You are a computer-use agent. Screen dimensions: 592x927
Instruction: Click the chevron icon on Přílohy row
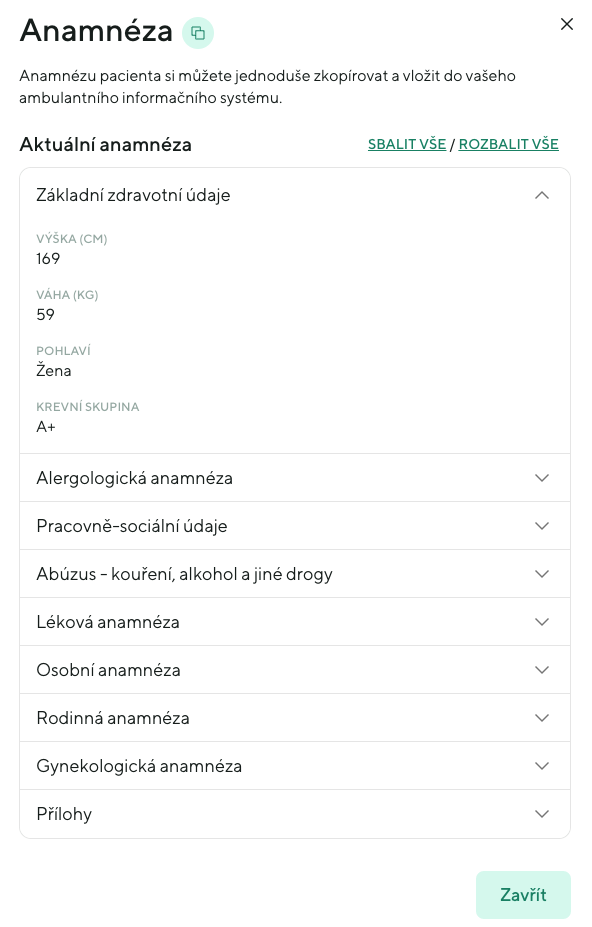[x=541, y=813]
